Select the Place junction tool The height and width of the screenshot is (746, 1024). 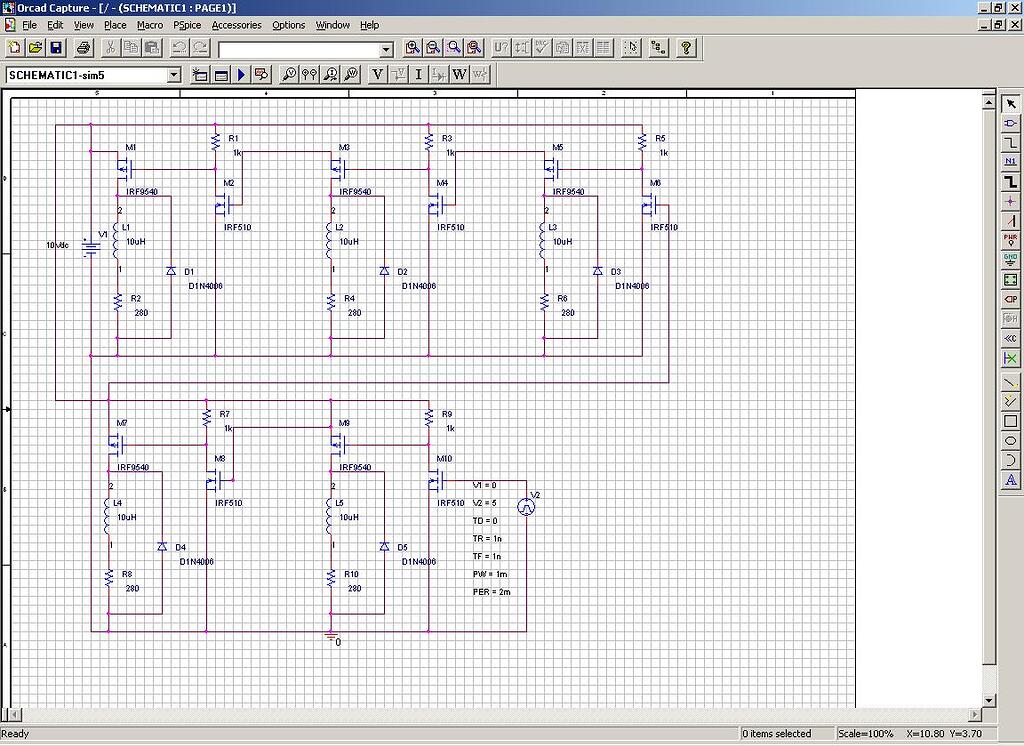click(x=1011, y=202)
